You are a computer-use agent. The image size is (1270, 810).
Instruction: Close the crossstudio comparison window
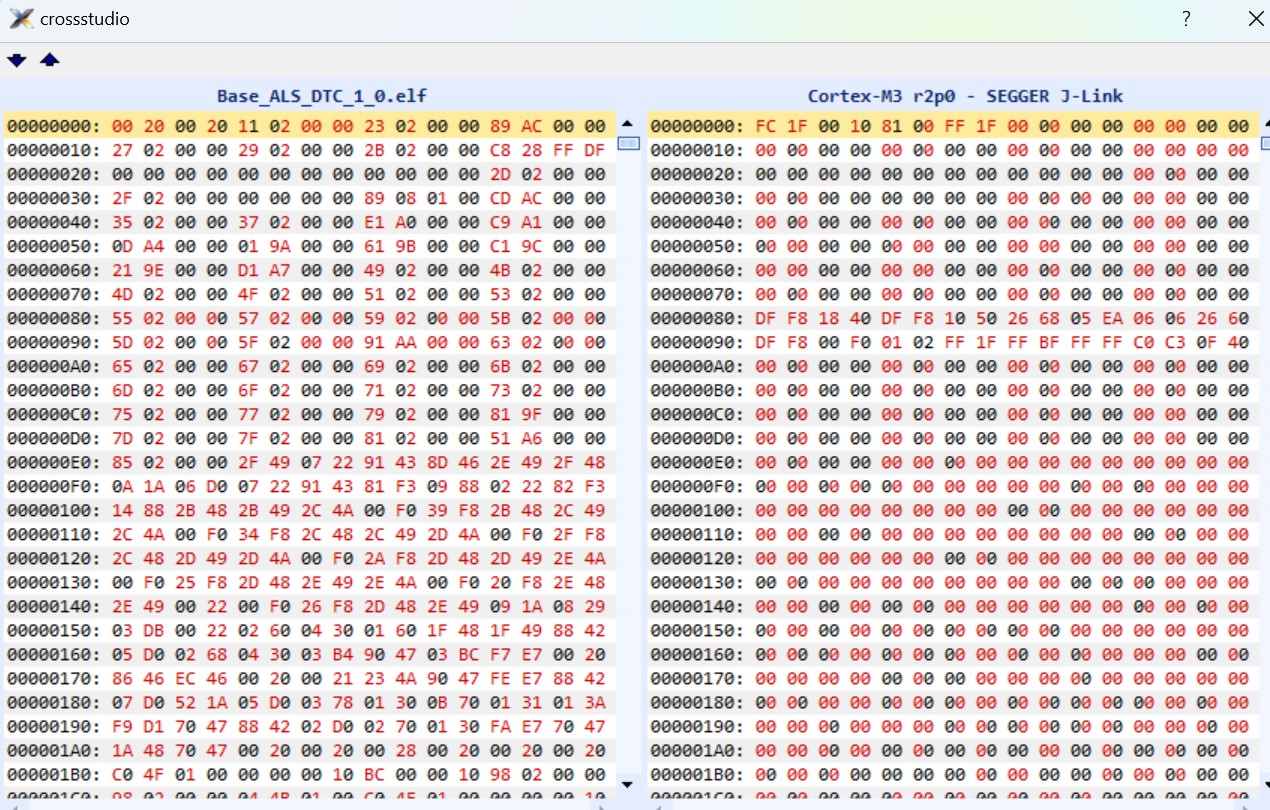pos(1256,18)
